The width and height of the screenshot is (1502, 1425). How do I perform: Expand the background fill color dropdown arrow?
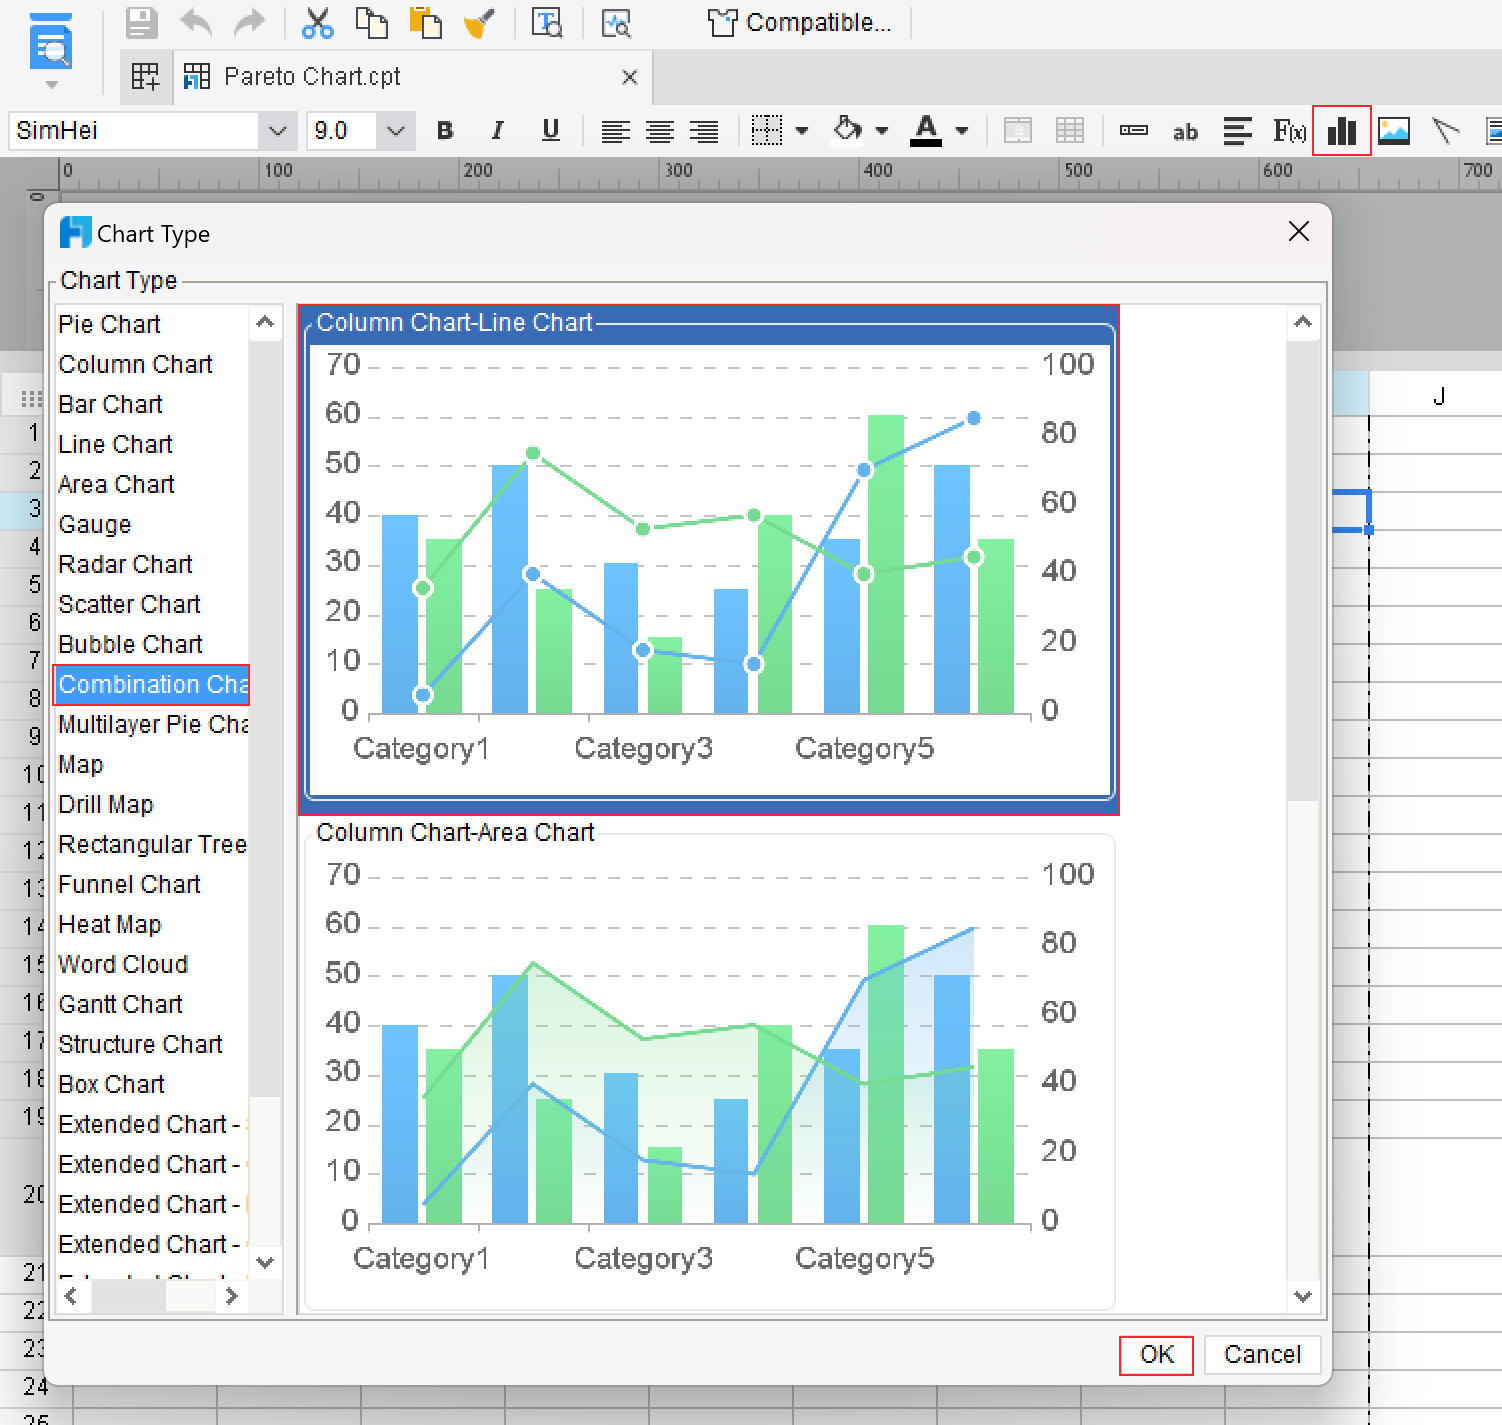881,130
